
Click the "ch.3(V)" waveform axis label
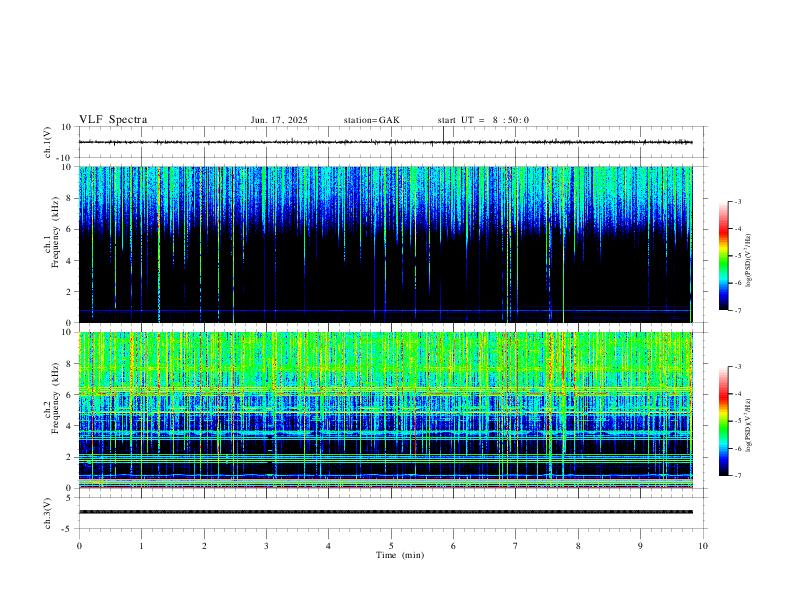click(x=48, y=513)
